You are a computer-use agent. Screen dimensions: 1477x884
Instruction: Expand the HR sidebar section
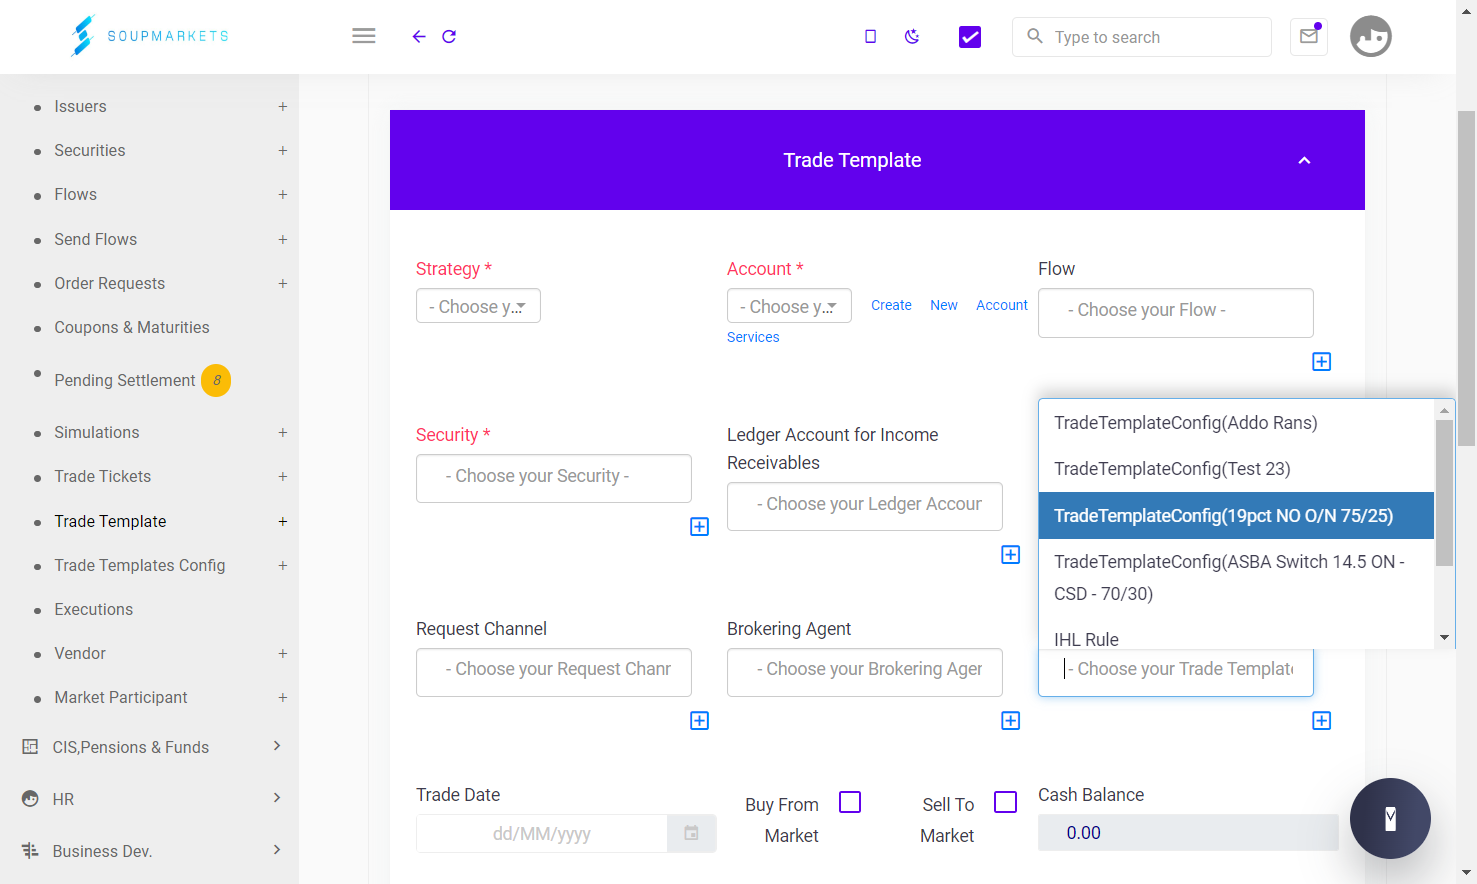click(x=149, y=799)
